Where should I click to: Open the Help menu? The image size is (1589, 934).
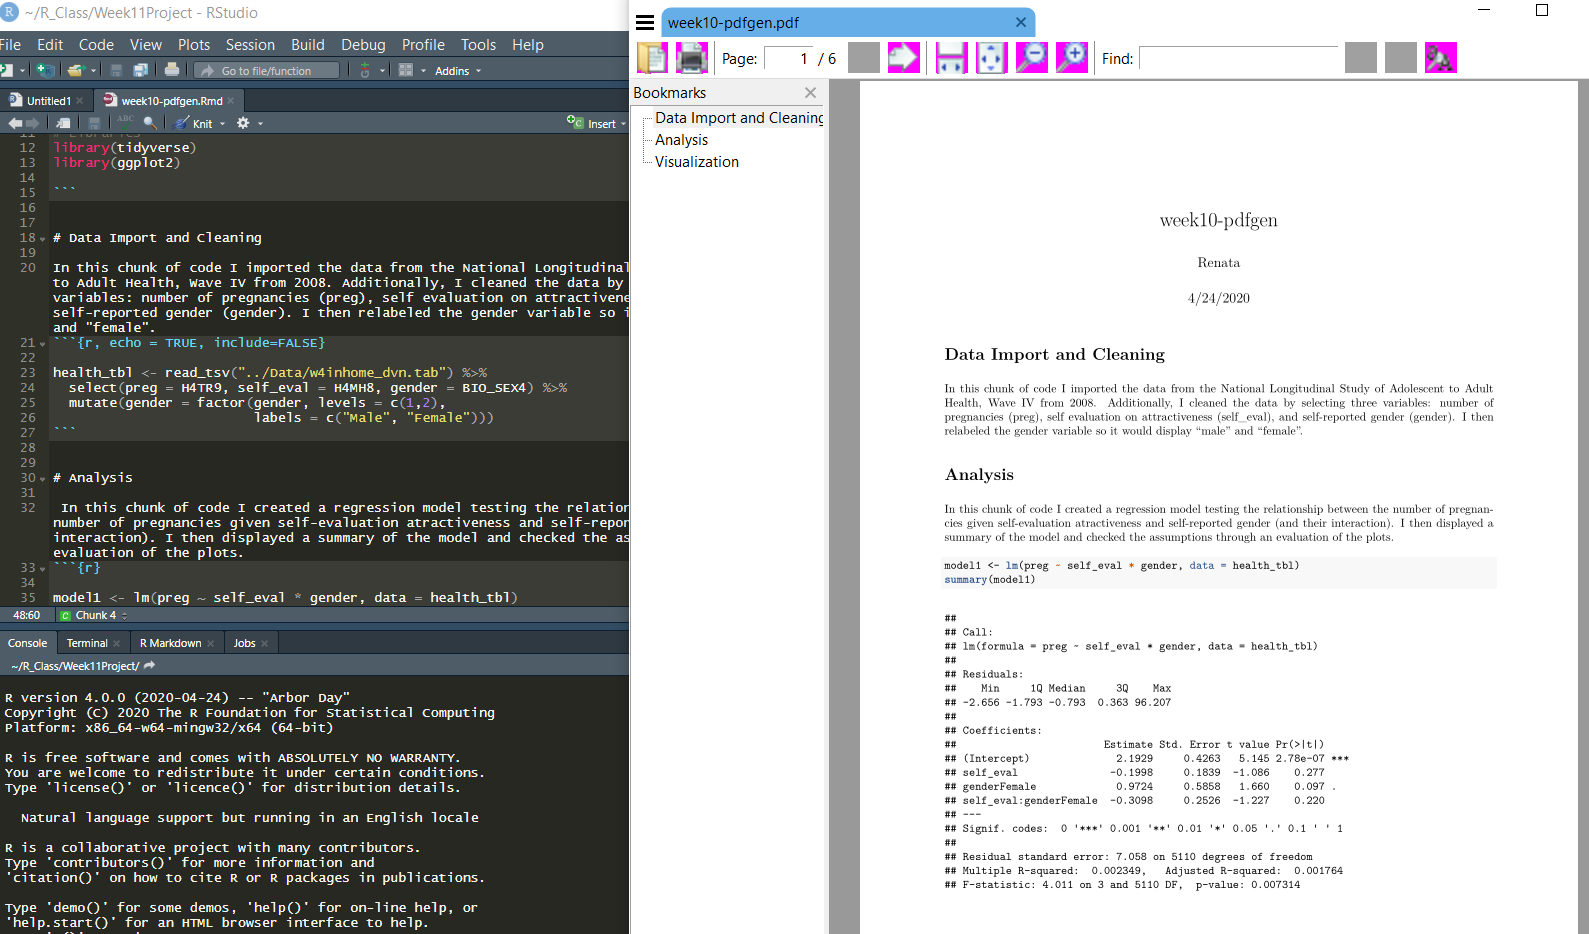point(528,45)
